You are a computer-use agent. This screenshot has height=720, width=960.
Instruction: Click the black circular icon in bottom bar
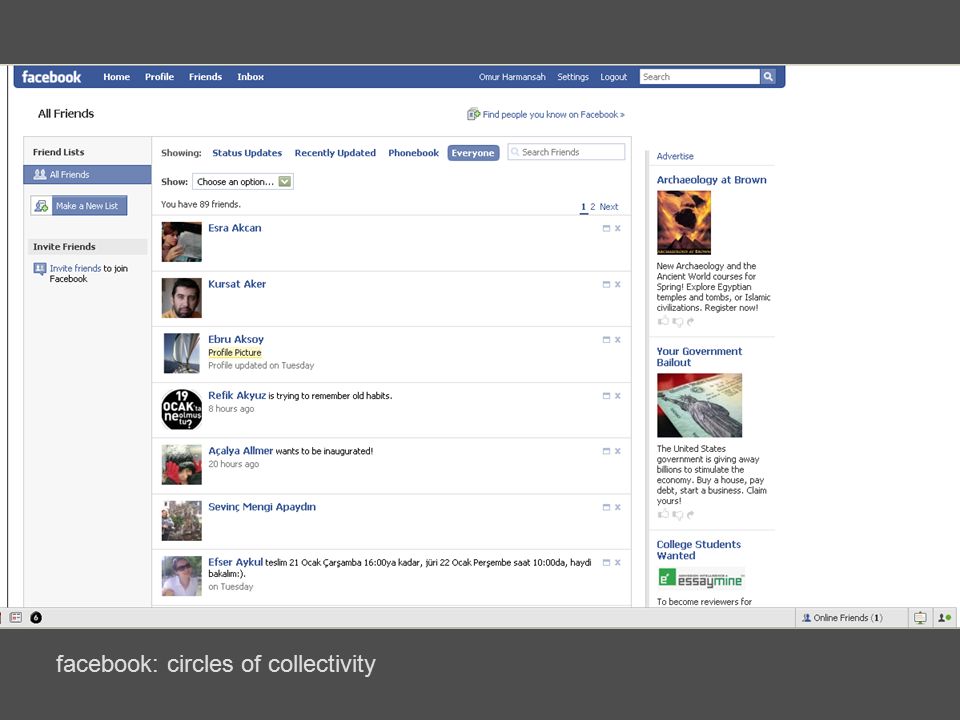(x=36, y=618)
